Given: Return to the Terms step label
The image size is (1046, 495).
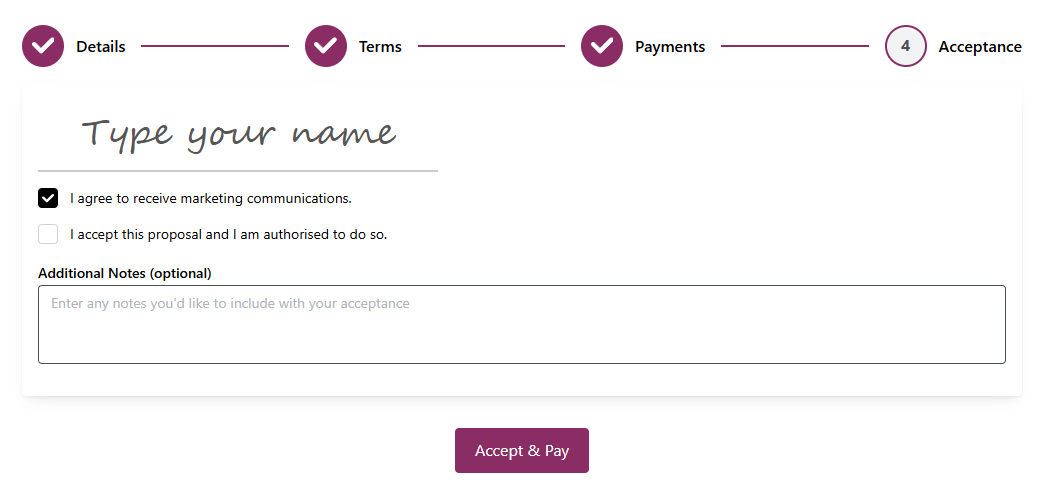Looking at the screenshot, I should tap(380, 47).
